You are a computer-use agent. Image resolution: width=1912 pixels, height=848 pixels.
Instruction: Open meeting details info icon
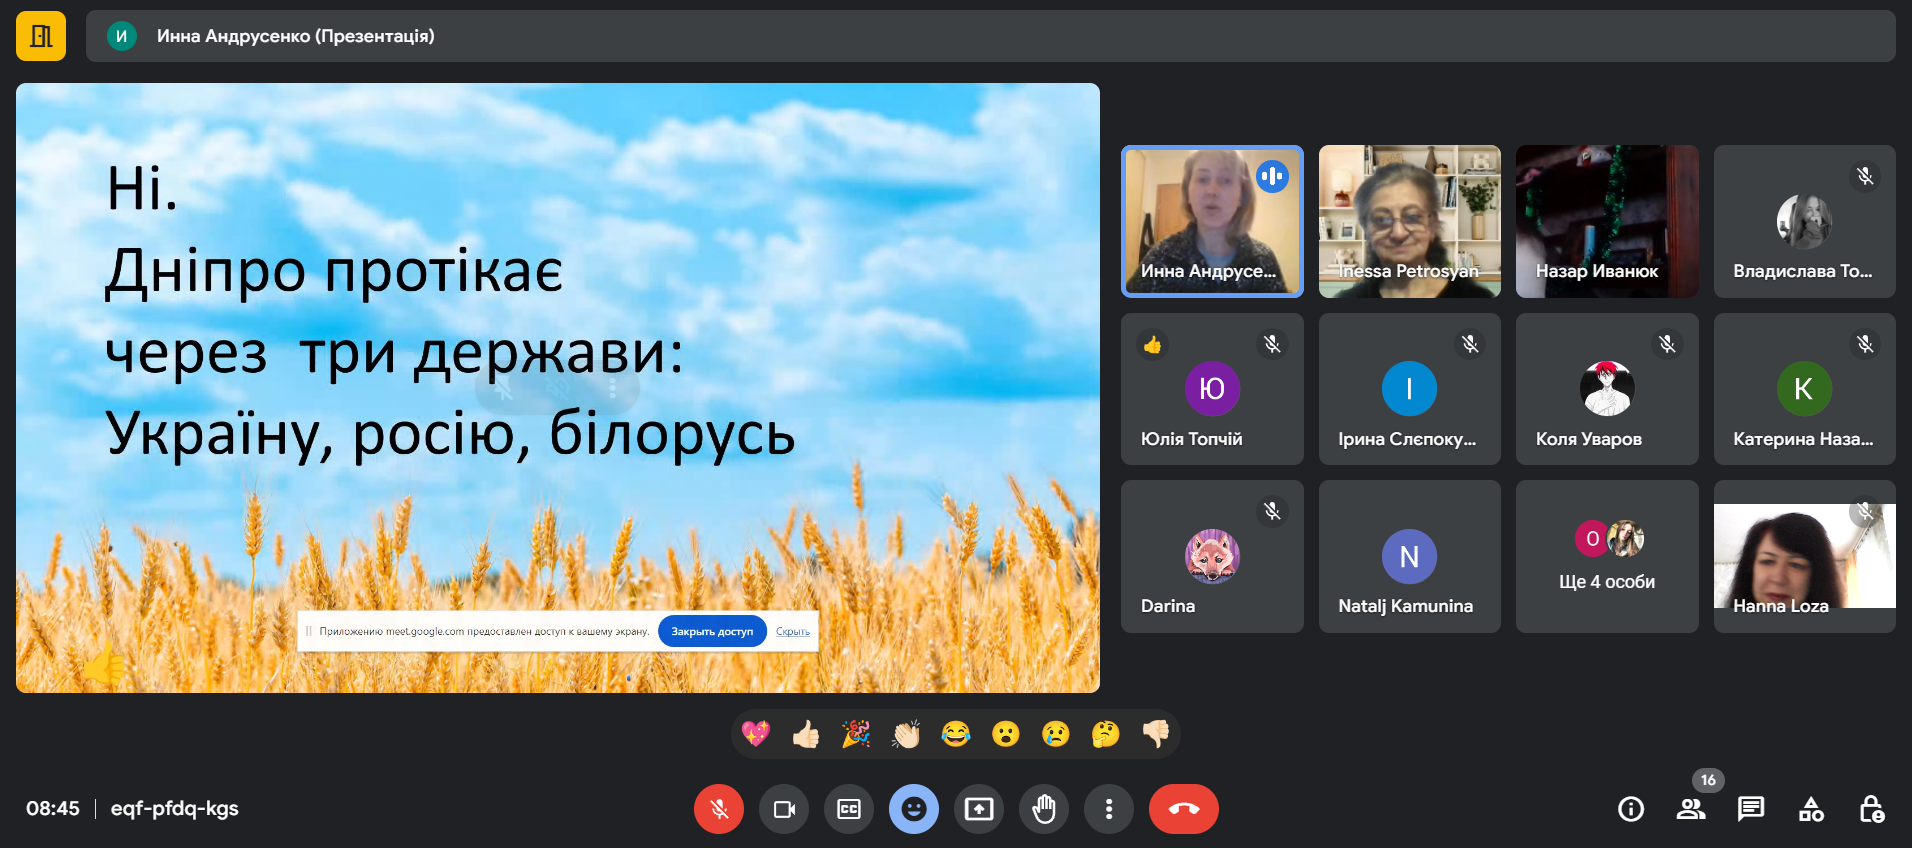[x=1631, y=809]
